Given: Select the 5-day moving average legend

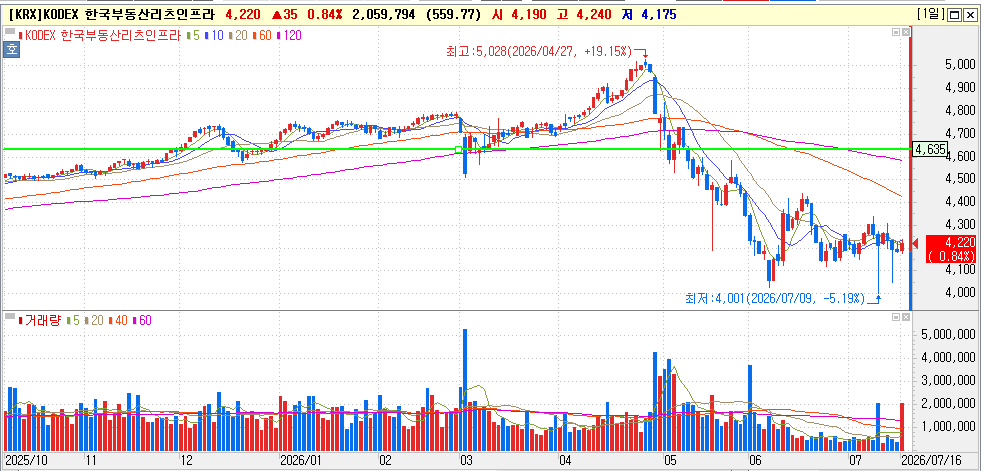Looking at the screenshot, I should [193, 36].
